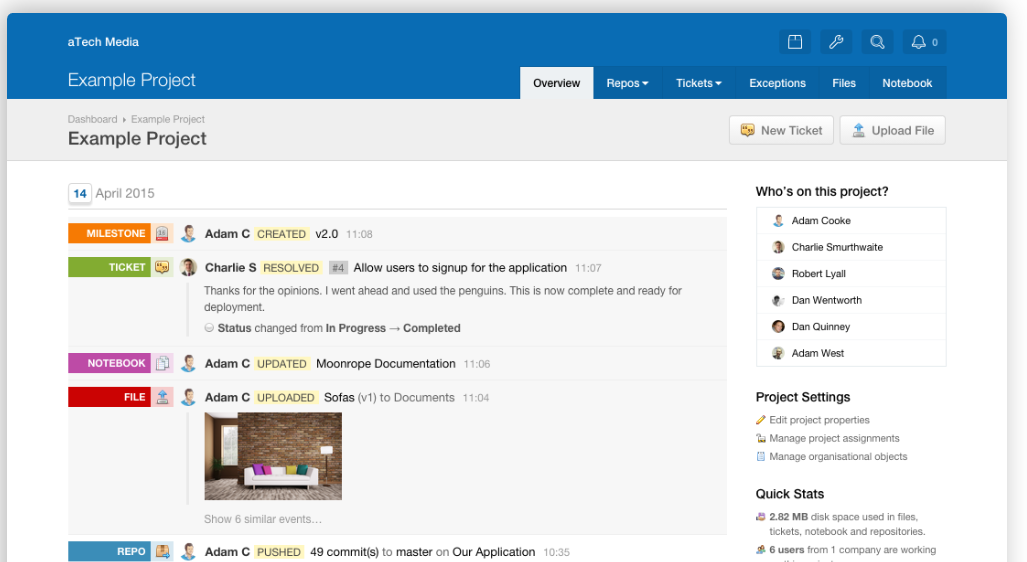Click the milestone calendar icon
Screen dimensions: 1027x562
(162, 233)
